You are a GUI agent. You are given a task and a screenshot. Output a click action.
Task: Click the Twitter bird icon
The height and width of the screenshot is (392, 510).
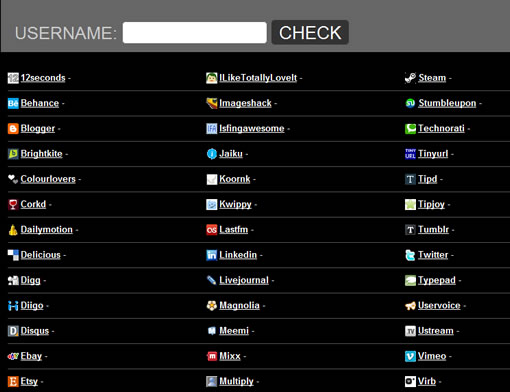(x=410, y=255)
